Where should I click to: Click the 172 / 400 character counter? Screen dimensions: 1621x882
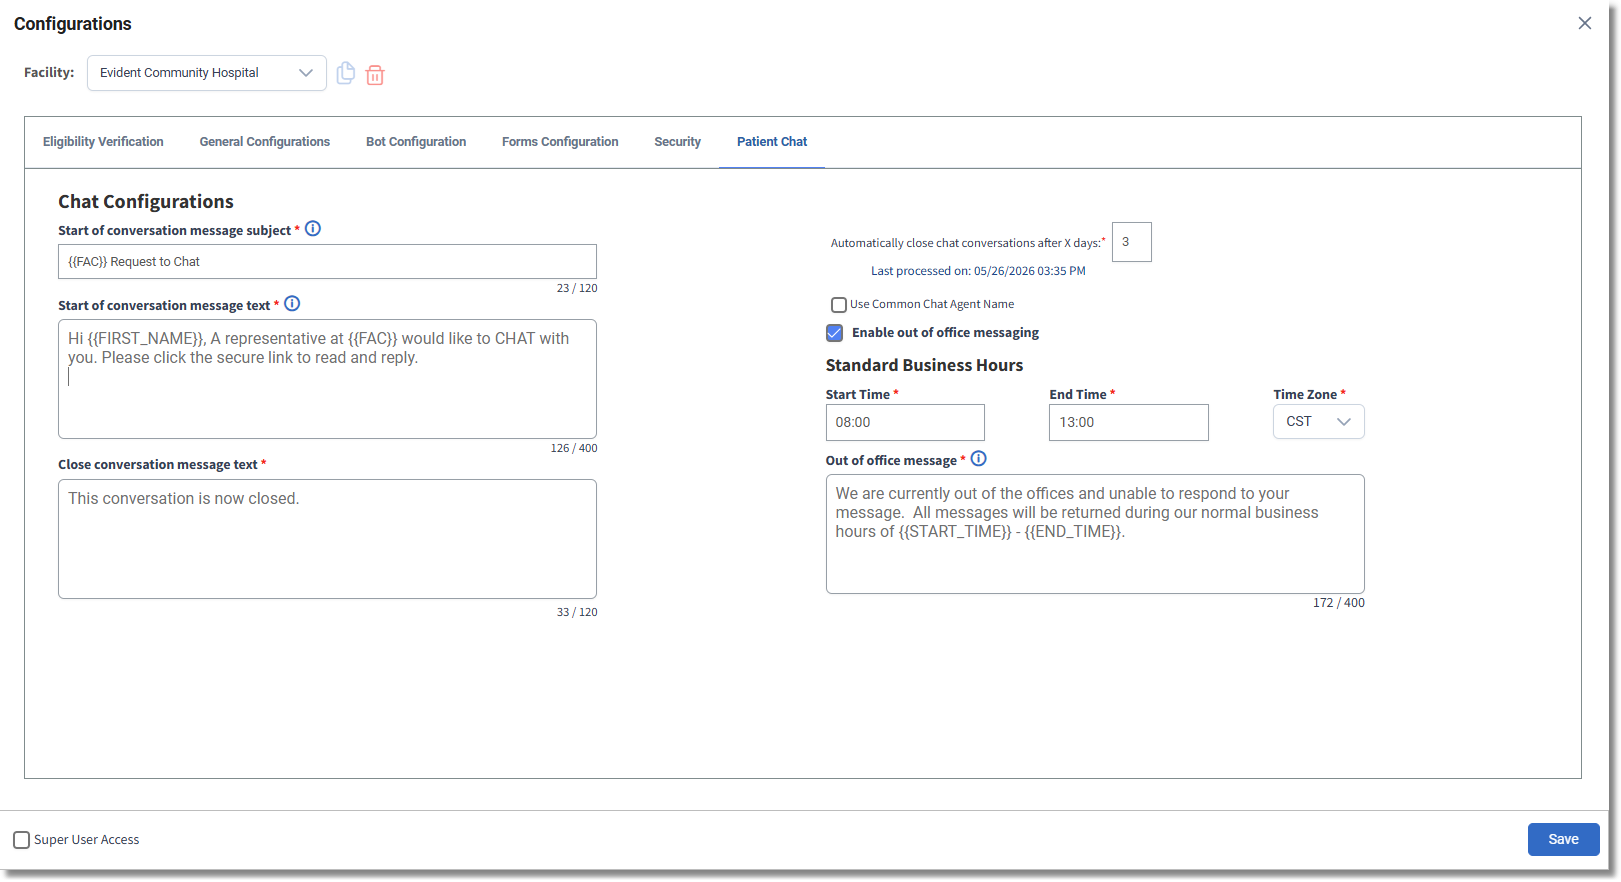point(1339,603)
